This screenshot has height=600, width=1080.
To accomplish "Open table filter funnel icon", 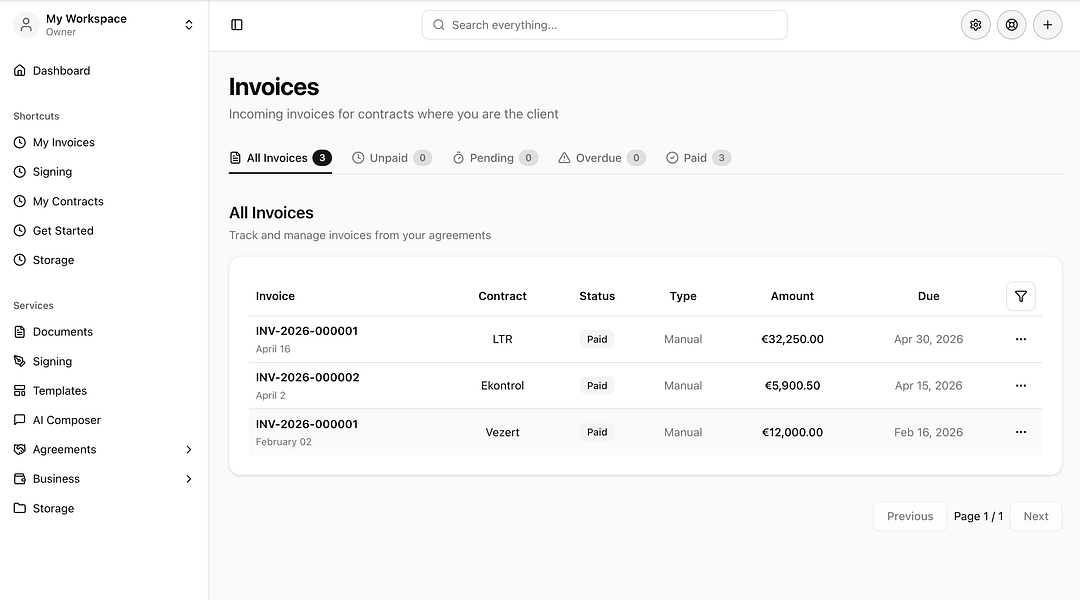I will [x=1020, y=296].
